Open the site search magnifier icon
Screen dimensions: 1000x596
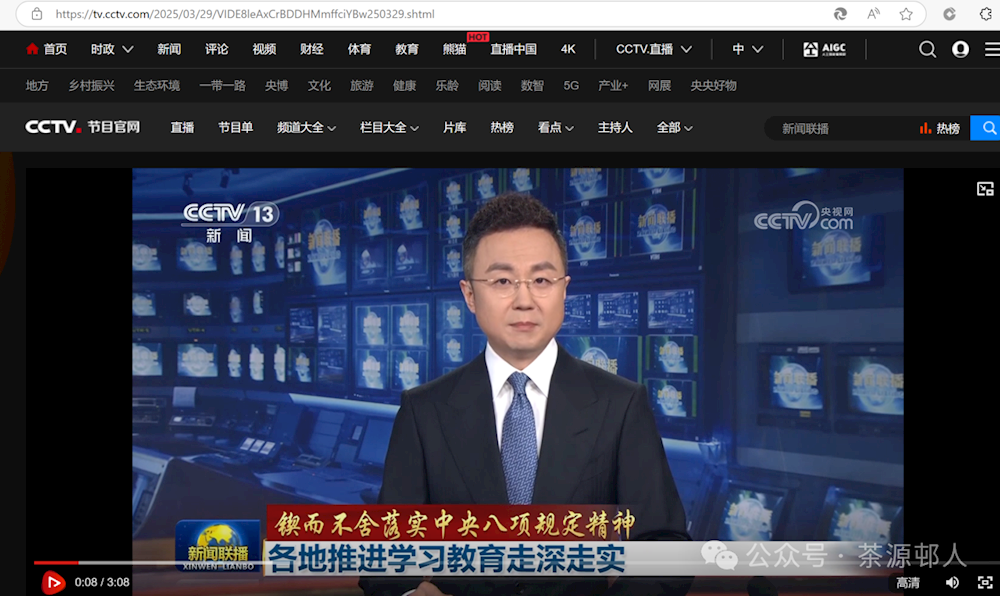pyautogui.click(x=927, y=49)
